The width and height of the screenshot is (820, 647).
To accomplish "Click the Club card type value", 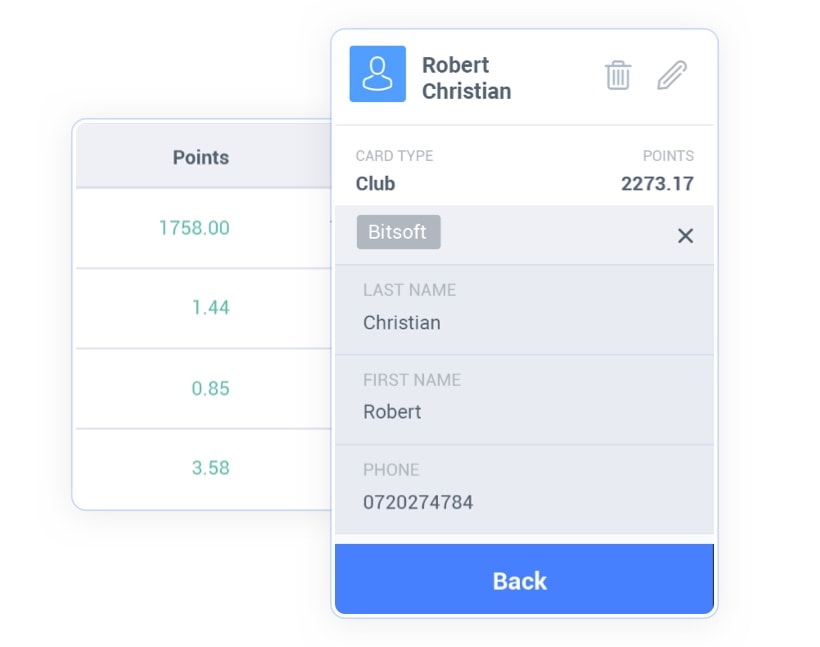I will coord(375,184).
